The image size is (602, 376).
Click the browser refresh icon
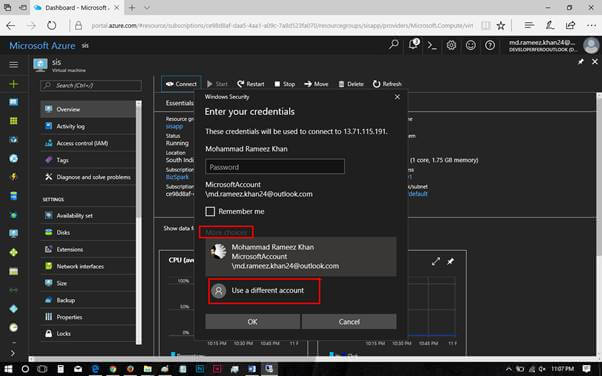pyautogui.click(x=51, y=25)
